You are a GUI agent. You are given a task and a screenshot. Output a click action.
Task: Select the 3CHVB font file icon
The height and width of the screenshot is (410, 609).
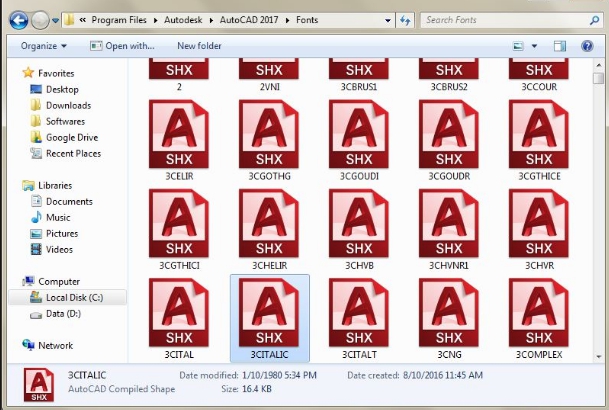(x=359, y=224)
